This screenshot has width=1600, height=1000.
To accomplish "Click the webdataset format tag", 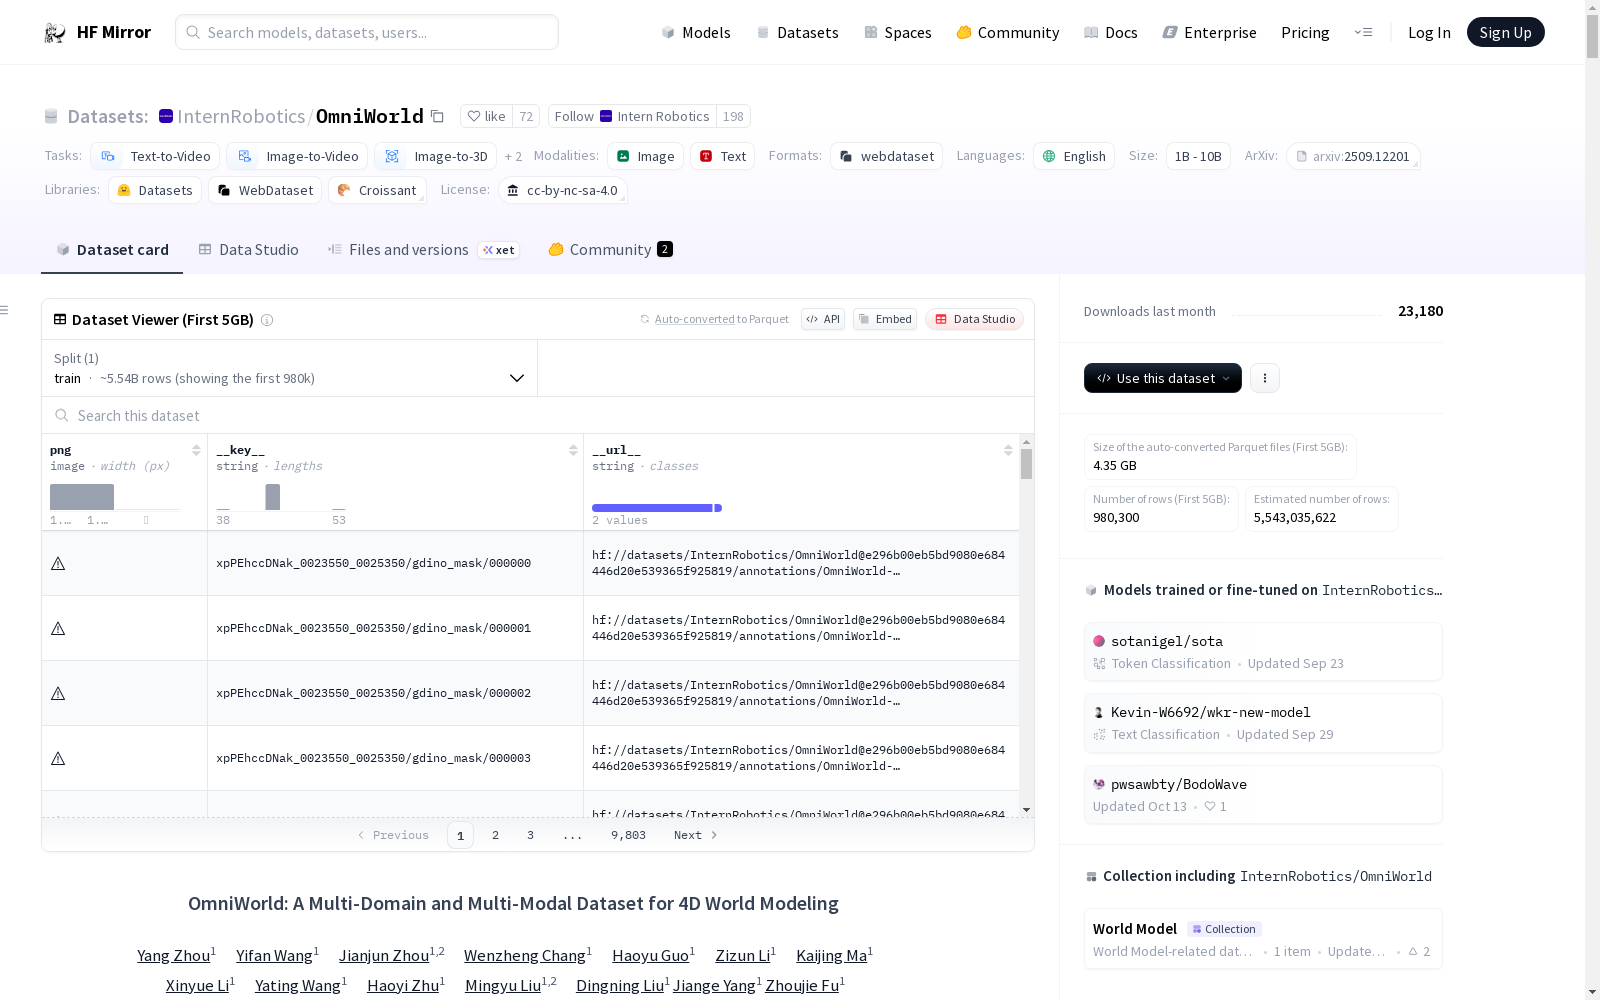I will tap(886, 156).
